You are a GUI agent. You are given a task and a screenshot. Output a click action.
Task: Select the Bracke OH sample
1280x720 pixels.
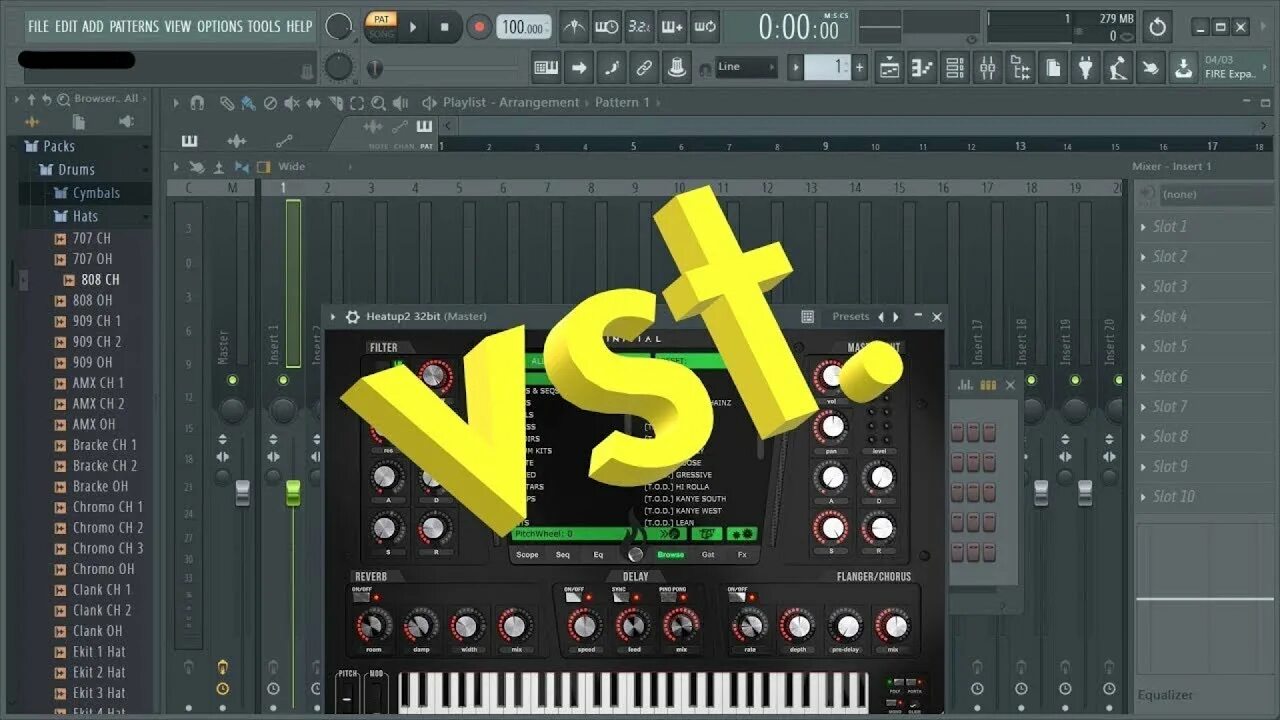pyautogui.click(x=91, y=486)
